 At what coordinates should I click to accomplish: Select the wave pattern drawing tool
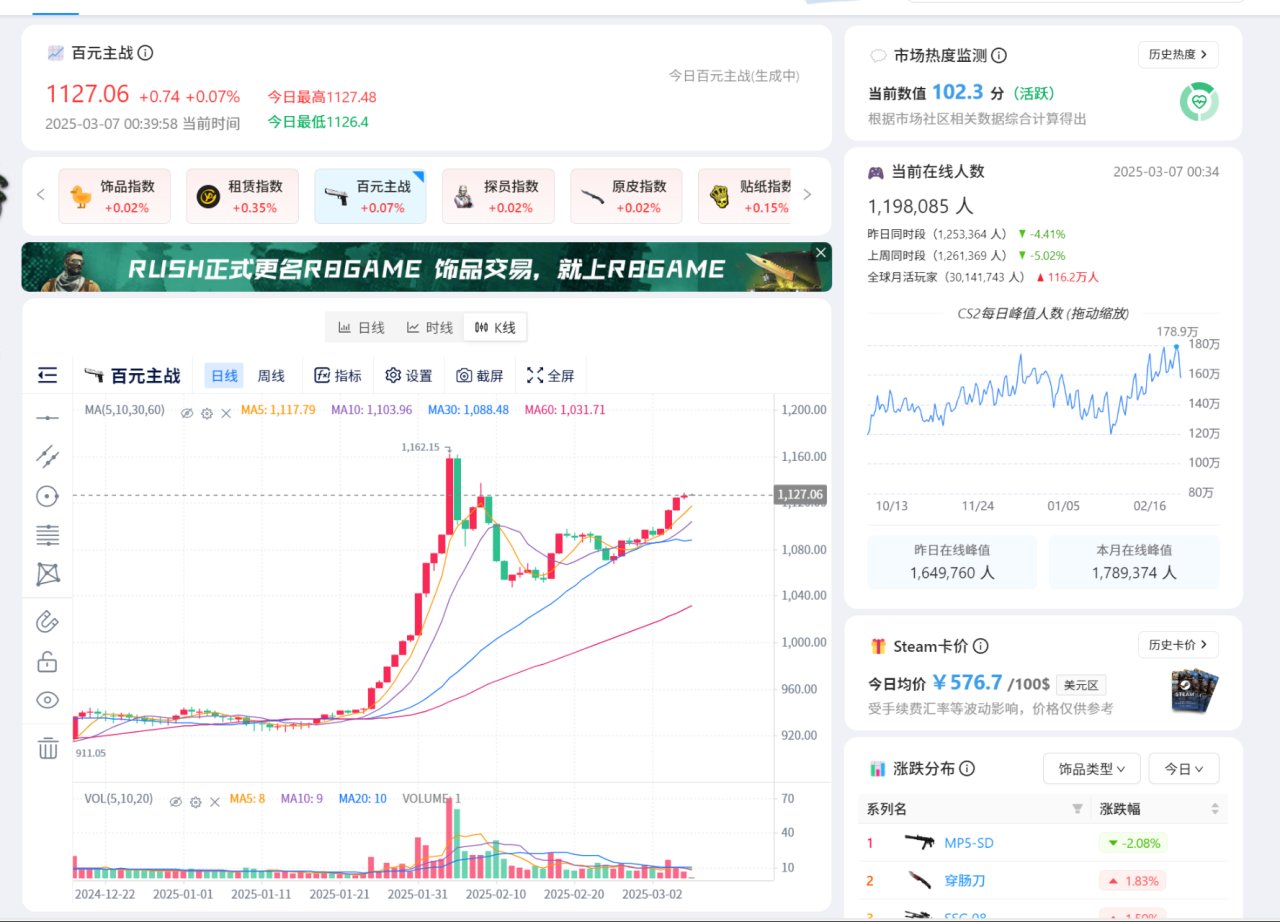47,574
